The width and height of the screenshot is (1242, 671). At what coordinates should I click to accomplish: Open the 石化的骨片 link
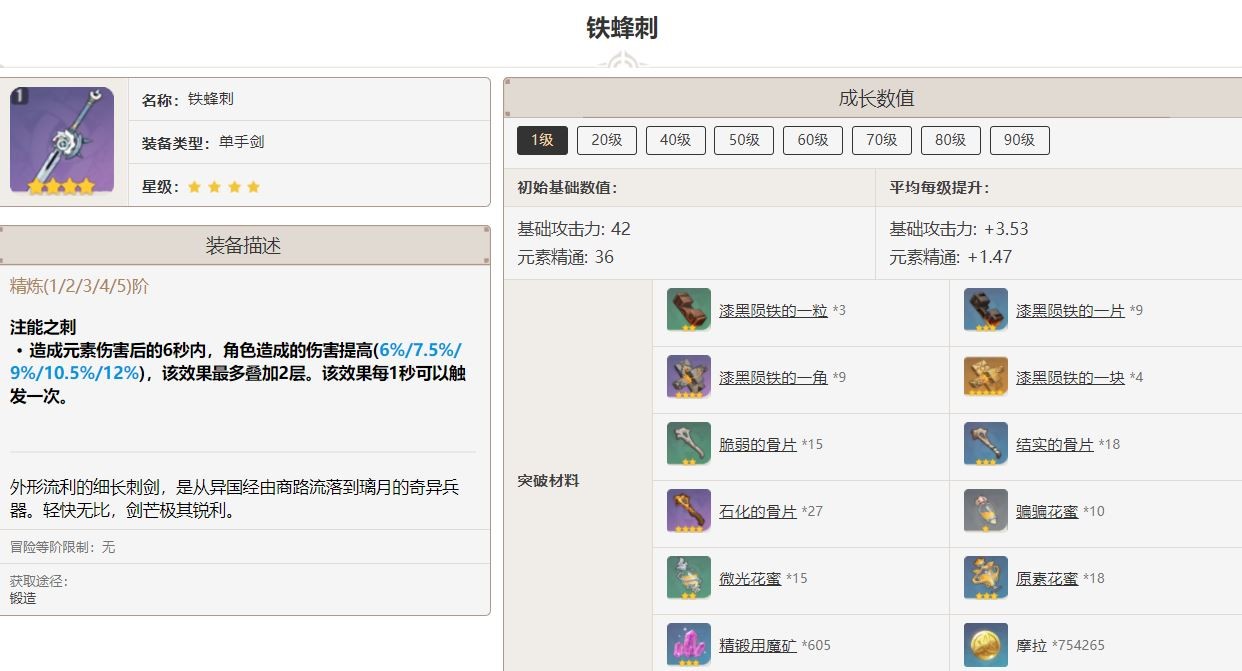tap(758, 512)
